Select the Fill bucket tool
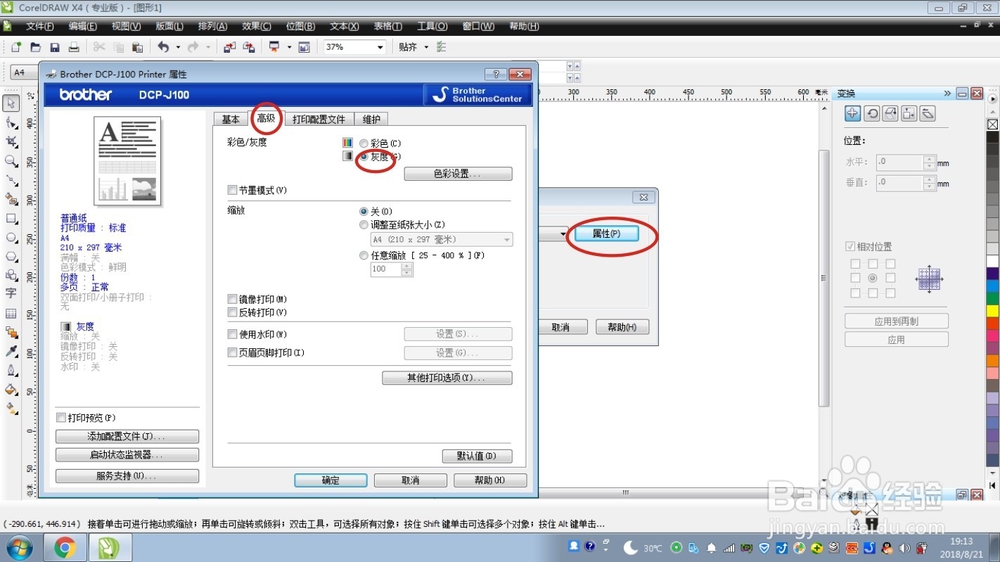Viewport: 1000px width, 562px height. (11, 390)
